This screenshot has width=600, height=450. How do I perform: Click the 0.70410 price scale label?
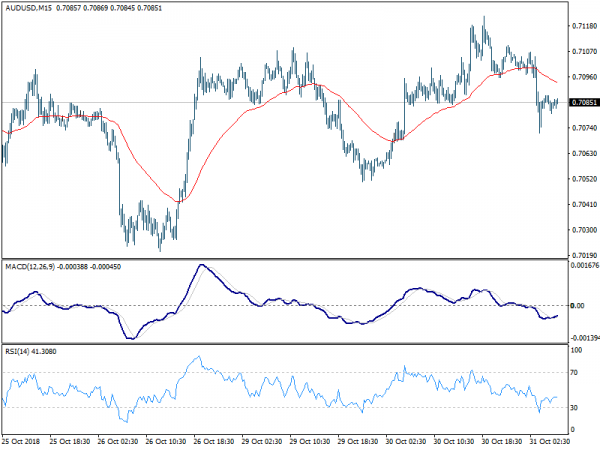pyautogui.click(x=584, y=204)
